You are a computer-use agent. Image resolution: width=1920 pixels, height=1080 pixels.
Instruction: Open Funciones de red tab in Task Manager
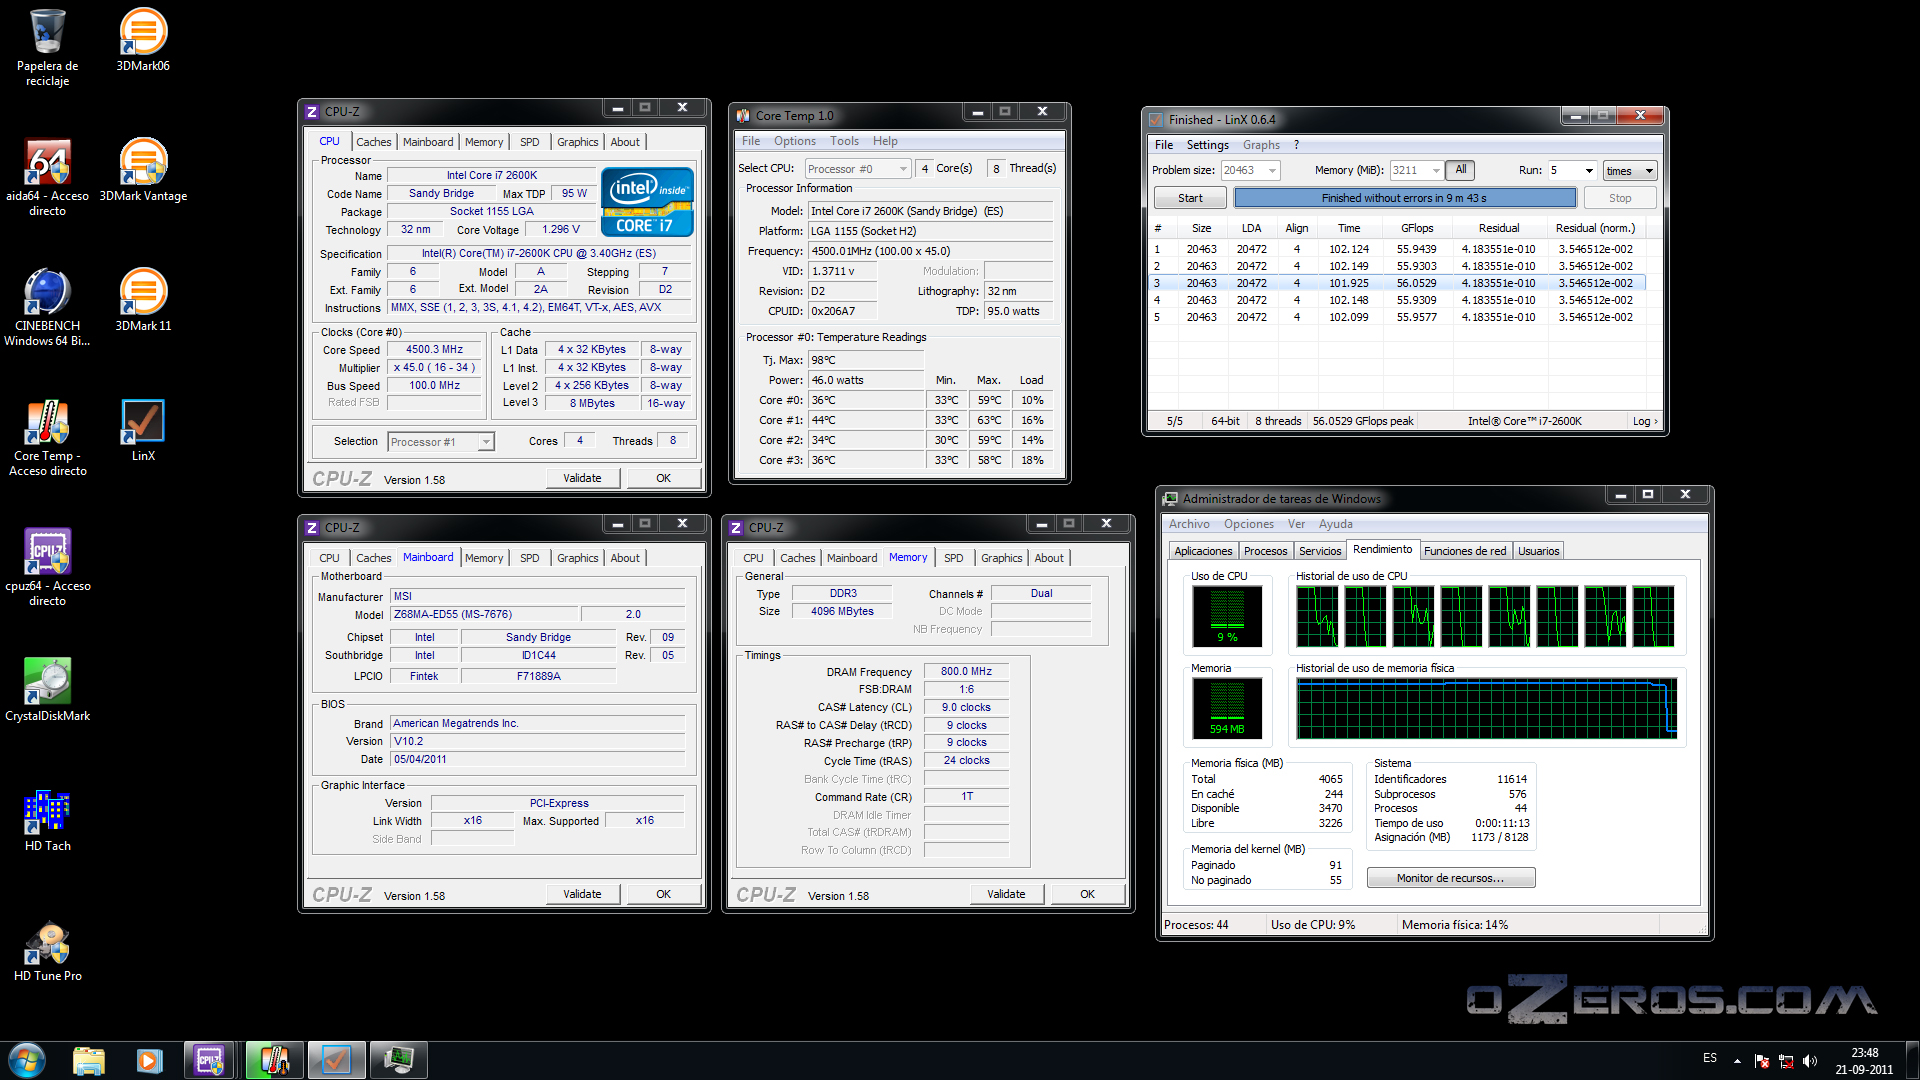click(1465, 551)
